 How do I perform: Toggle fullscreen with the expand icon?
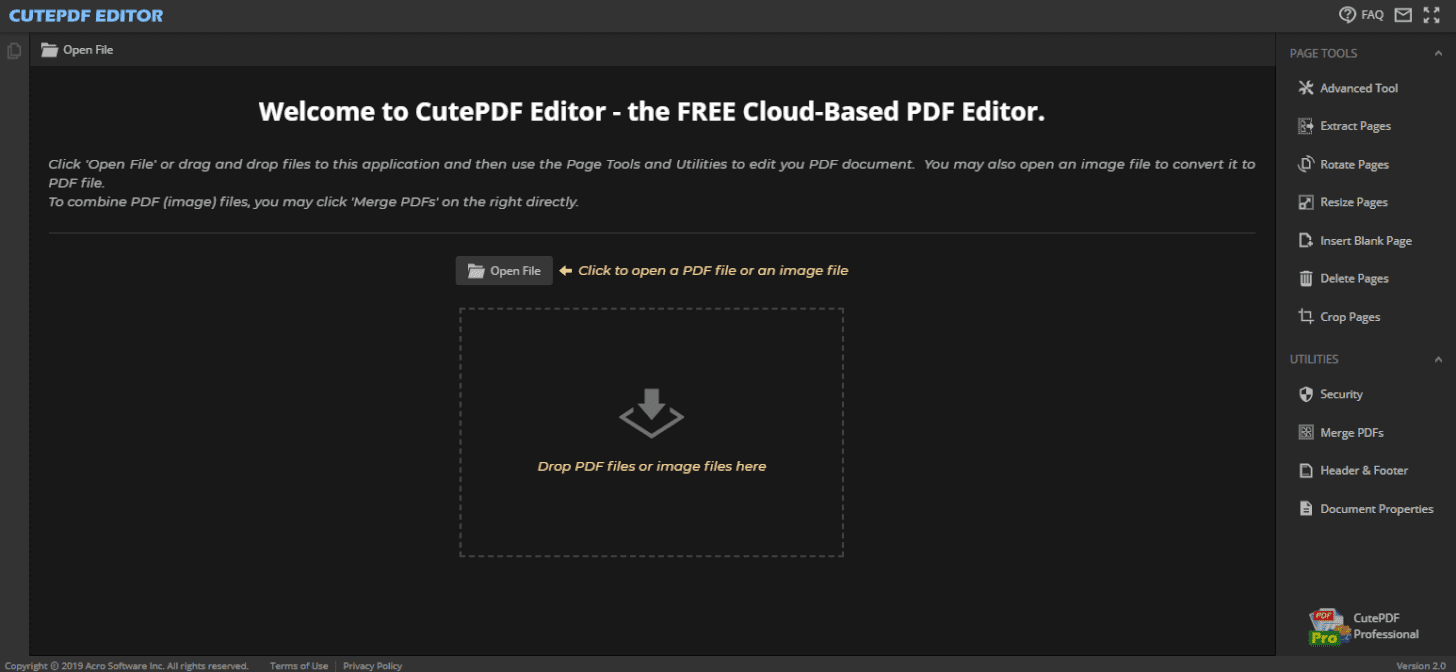point(1431,15)
